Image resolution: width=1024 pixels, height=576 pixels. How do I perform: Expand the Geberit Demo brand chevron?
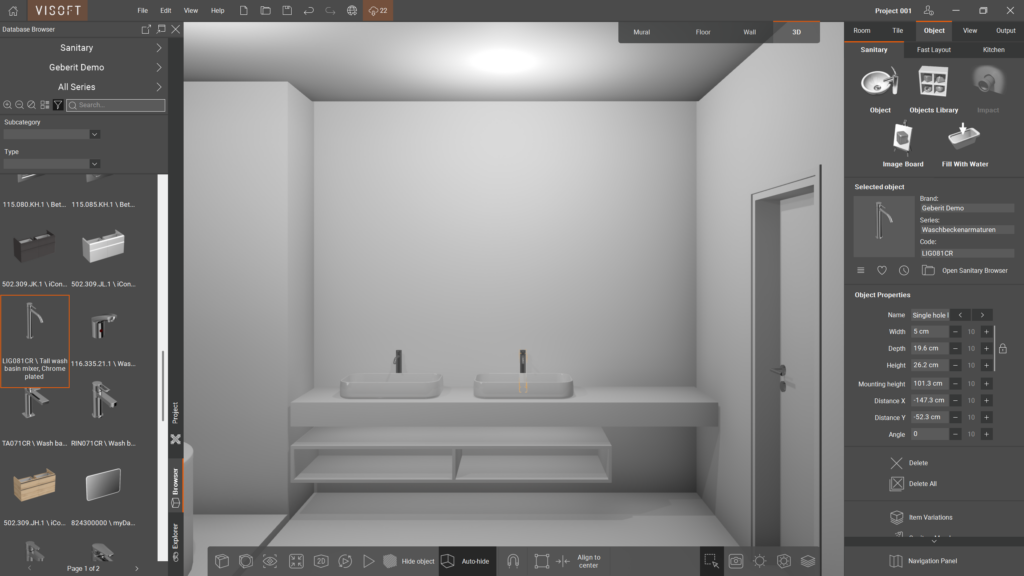coord(159,67)
